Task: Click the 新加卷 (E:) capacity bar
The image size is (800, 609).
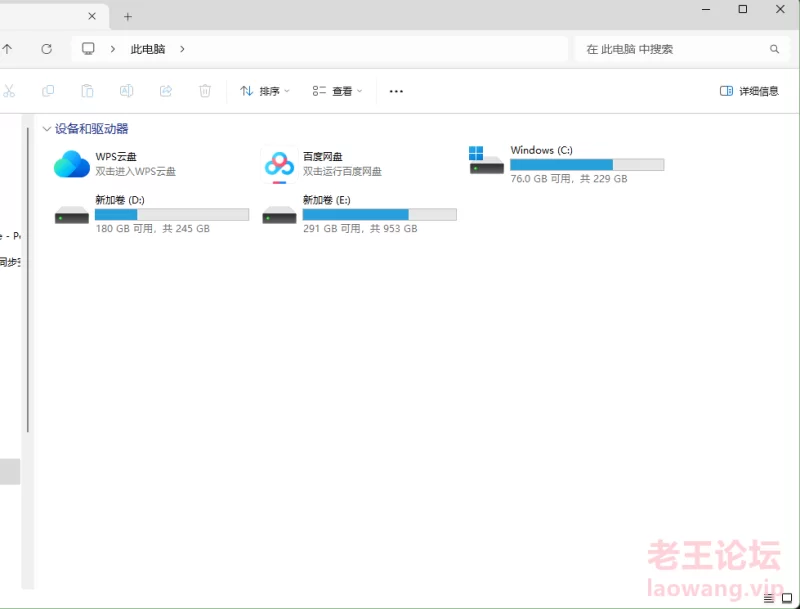Action: point(380,214)
